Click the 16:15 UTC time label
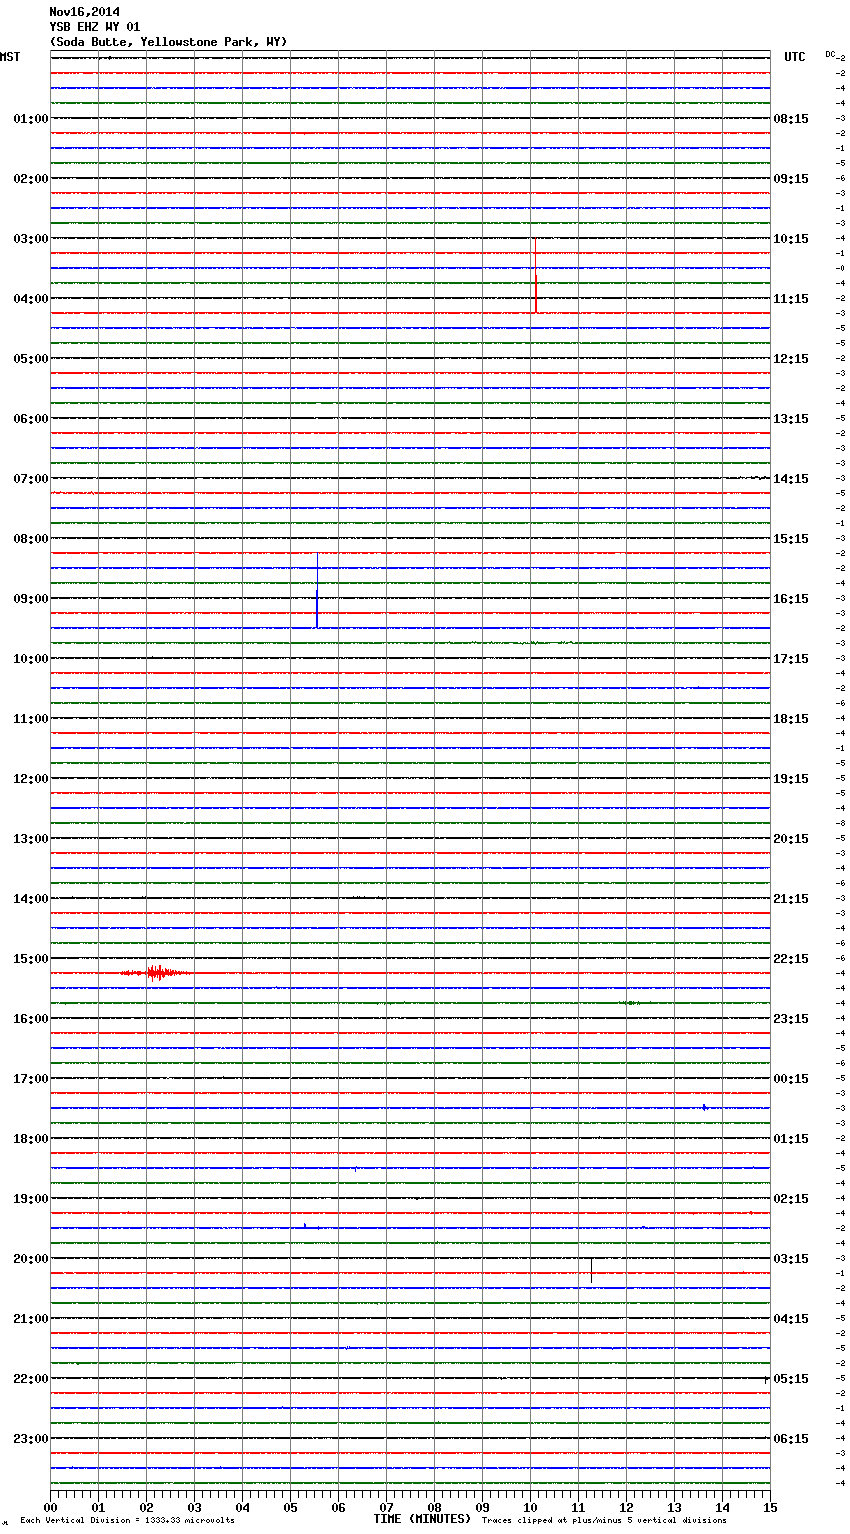This screenshot has height=1534, width=850. (791, 599)
